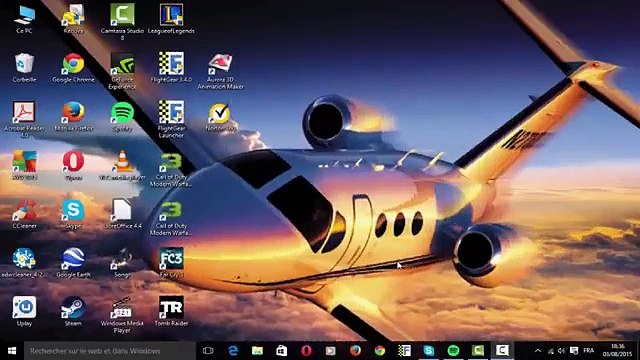Select the Google Earth desktop shortcut
Screen dimensions: 640x360
(73, 262)
